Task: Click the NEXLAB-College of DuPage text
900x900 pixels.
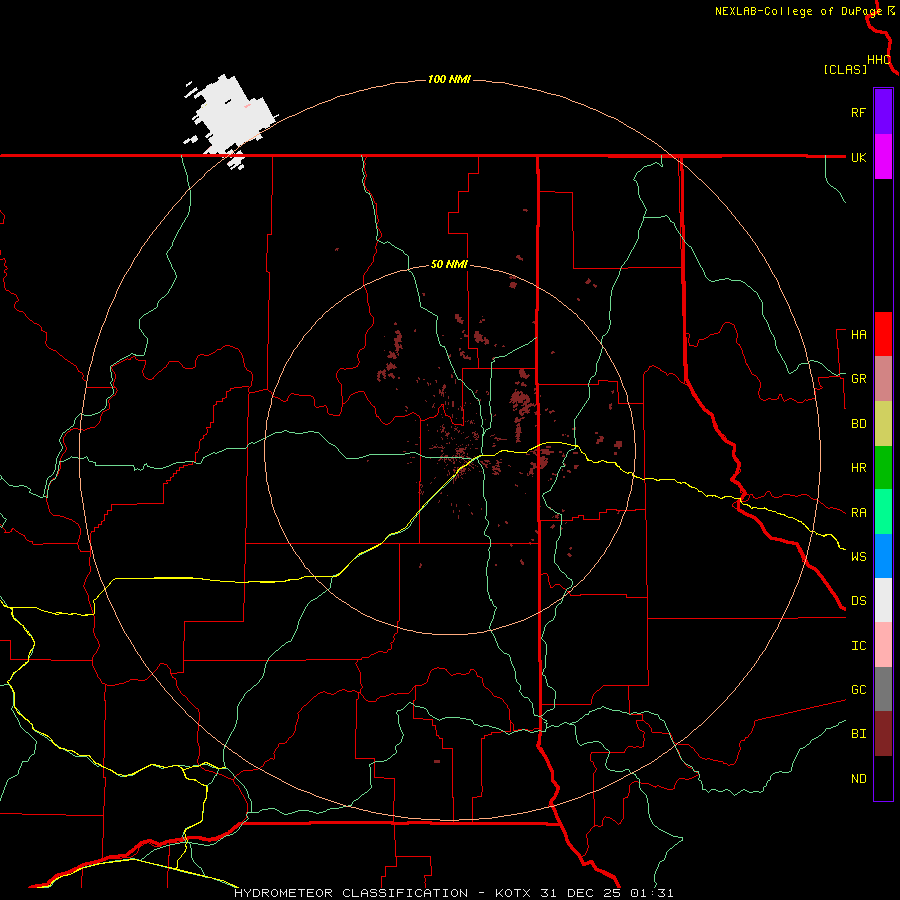Action: coord(798,11)
